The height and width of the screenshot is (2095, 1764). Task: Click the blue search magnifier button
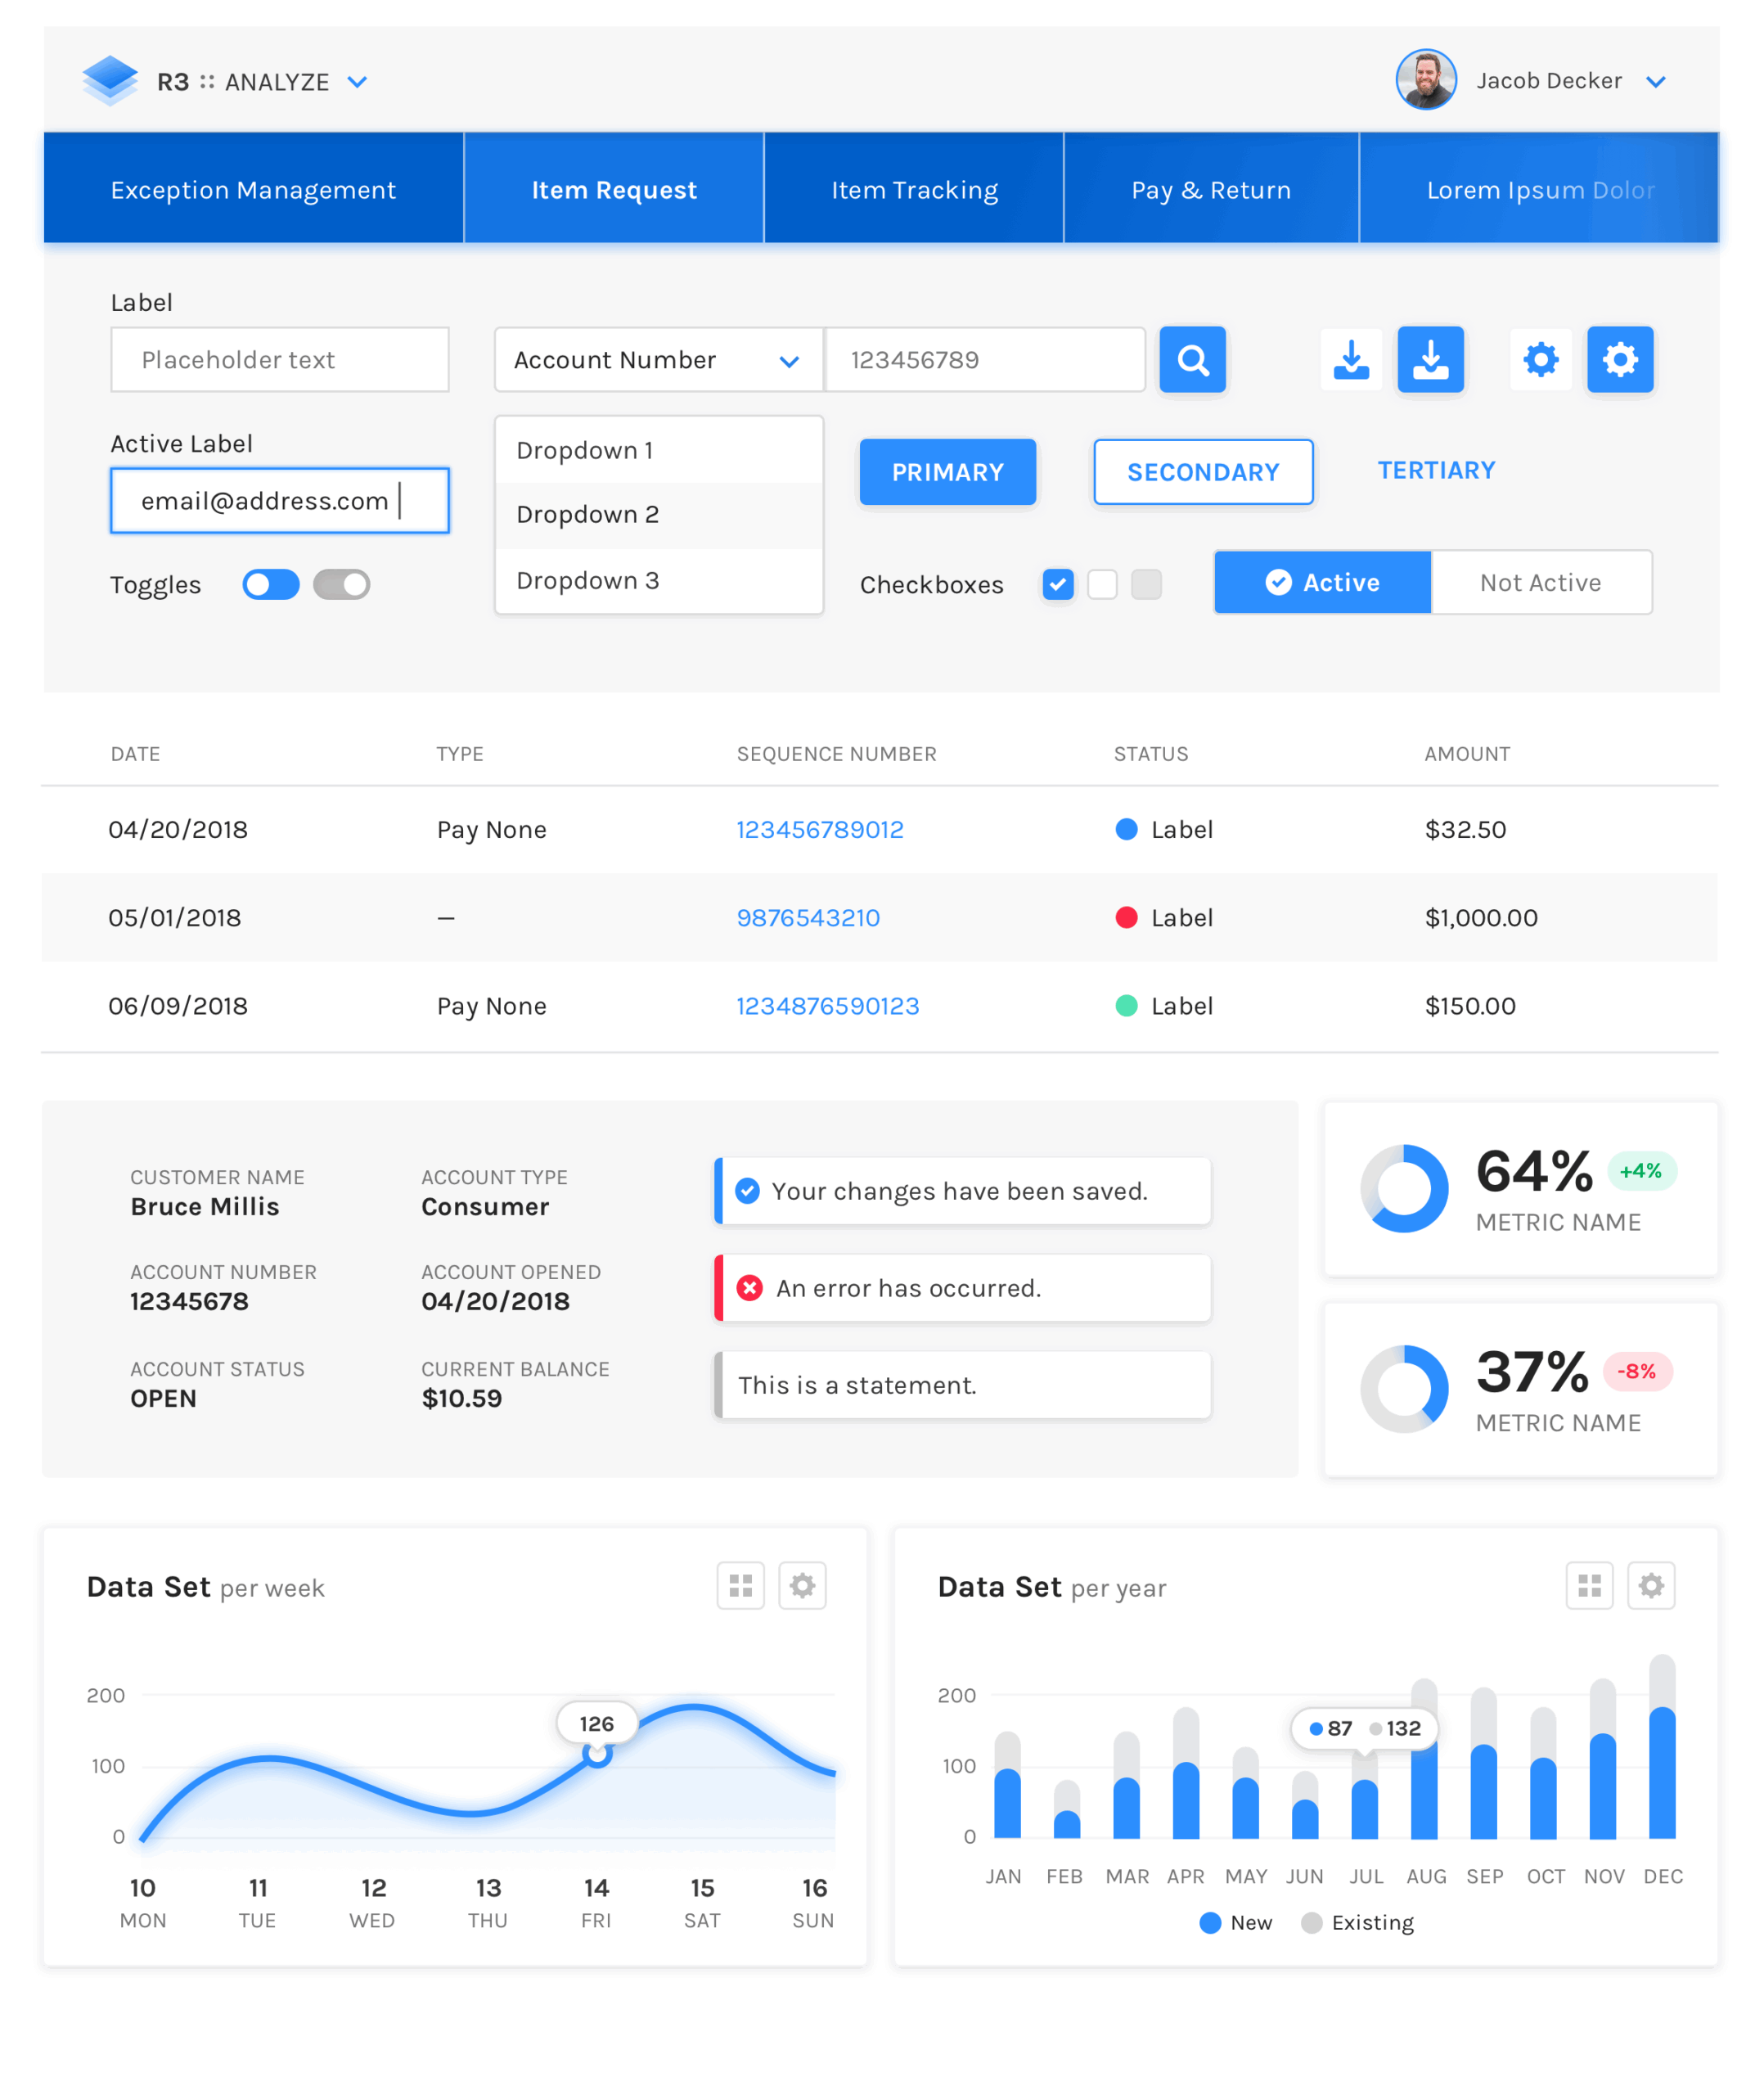[1192, 359]
